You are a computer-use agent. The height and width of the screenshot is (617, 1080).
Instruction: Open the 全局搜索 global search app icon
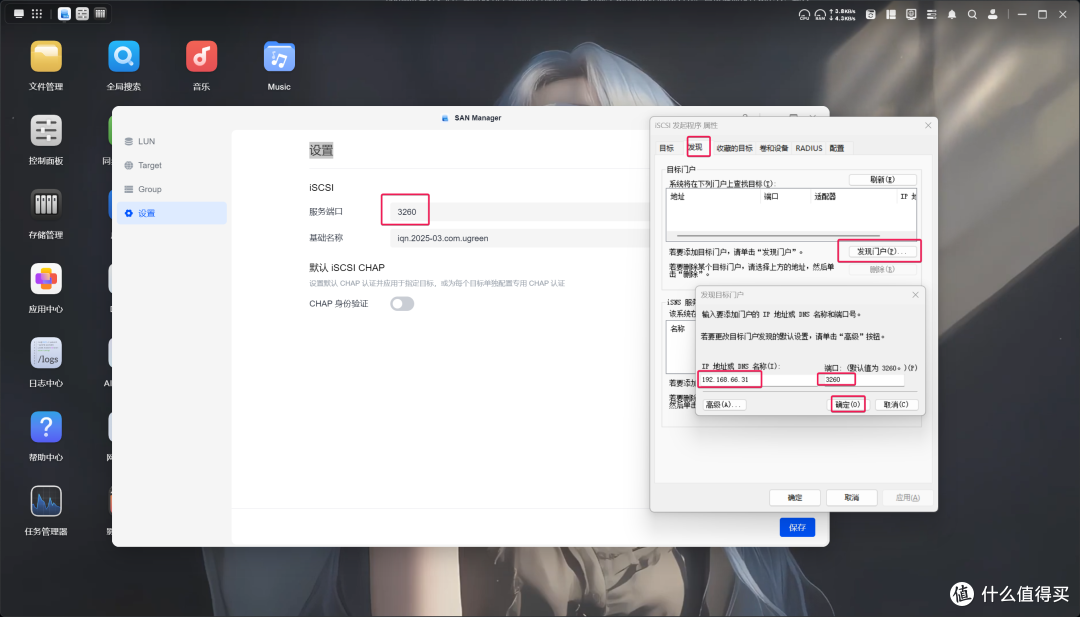coord(124,57)
